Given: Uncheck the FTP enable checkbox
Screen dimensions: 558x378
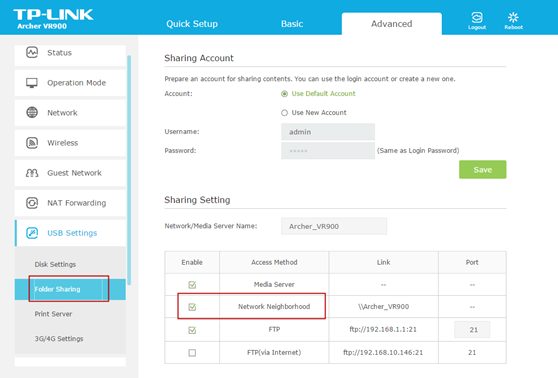Looking at the screenshot, I should click(x=192, y=330).
